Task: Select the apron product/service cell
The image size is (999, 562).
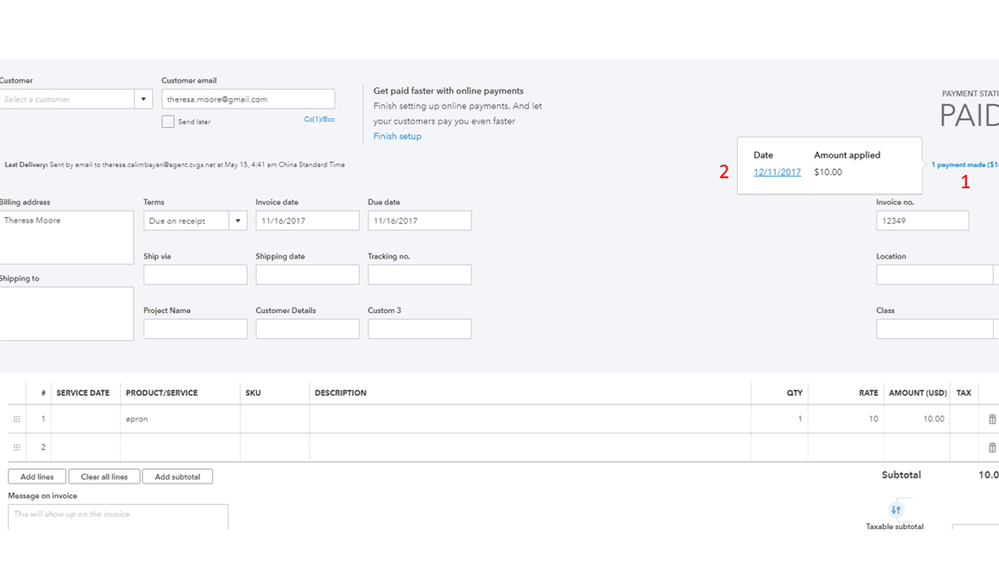Action: 180,419
